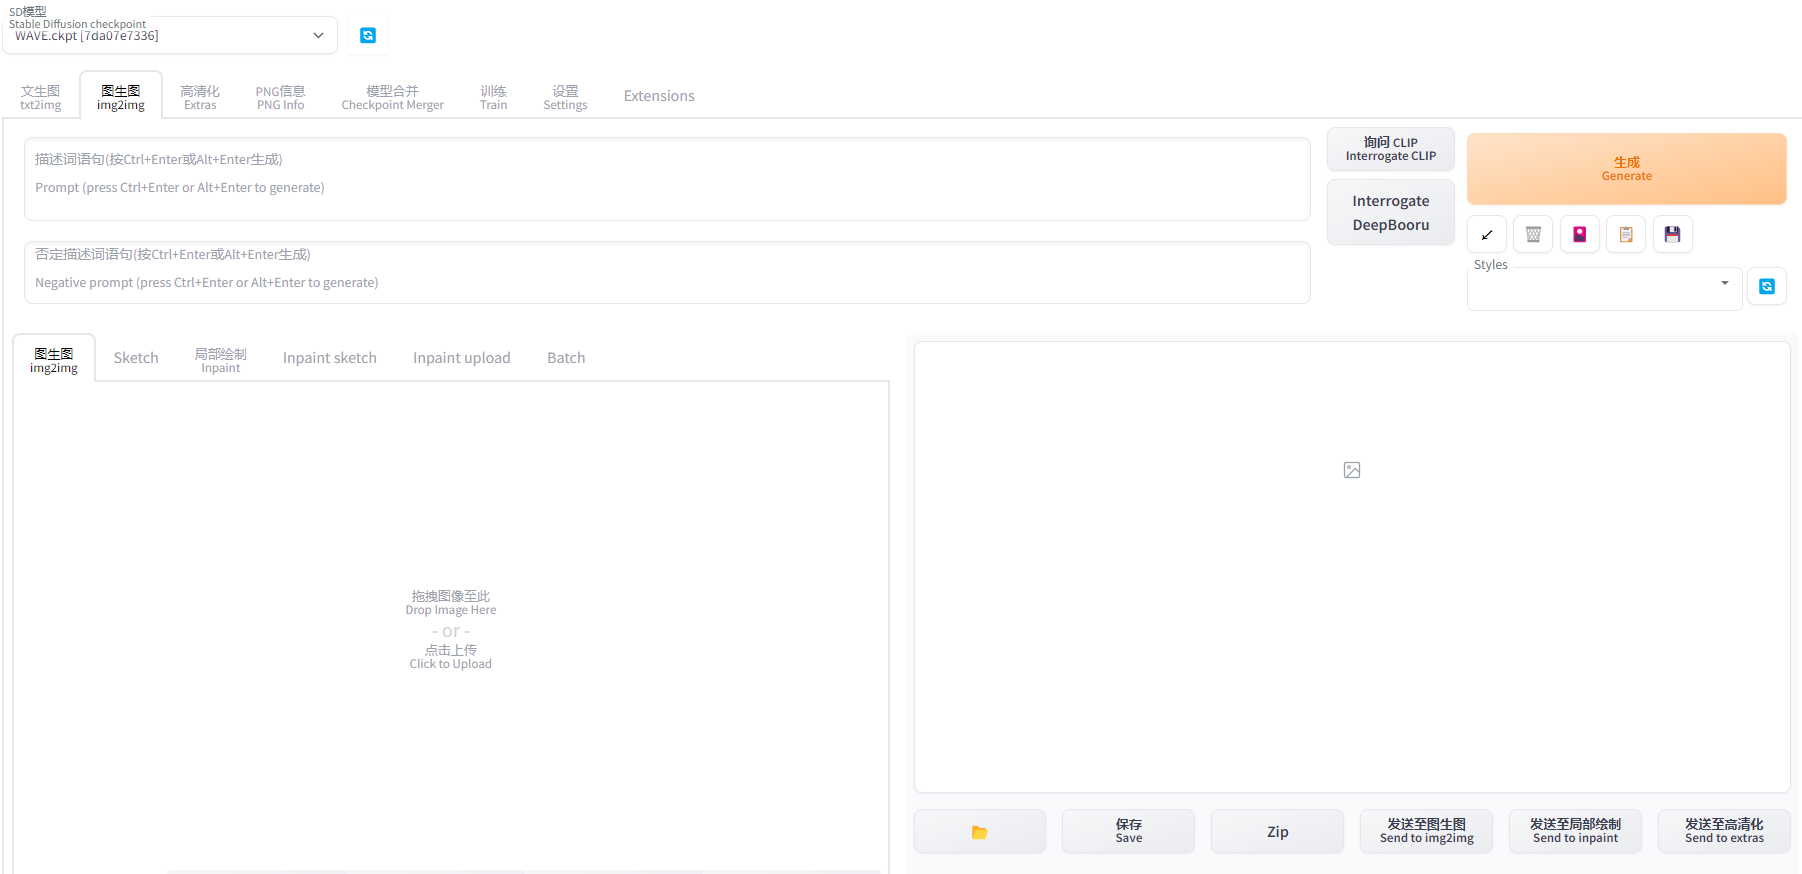1802x874 pixels.
Task: Go to the Extensions tab
Action: tap(658, 96)
